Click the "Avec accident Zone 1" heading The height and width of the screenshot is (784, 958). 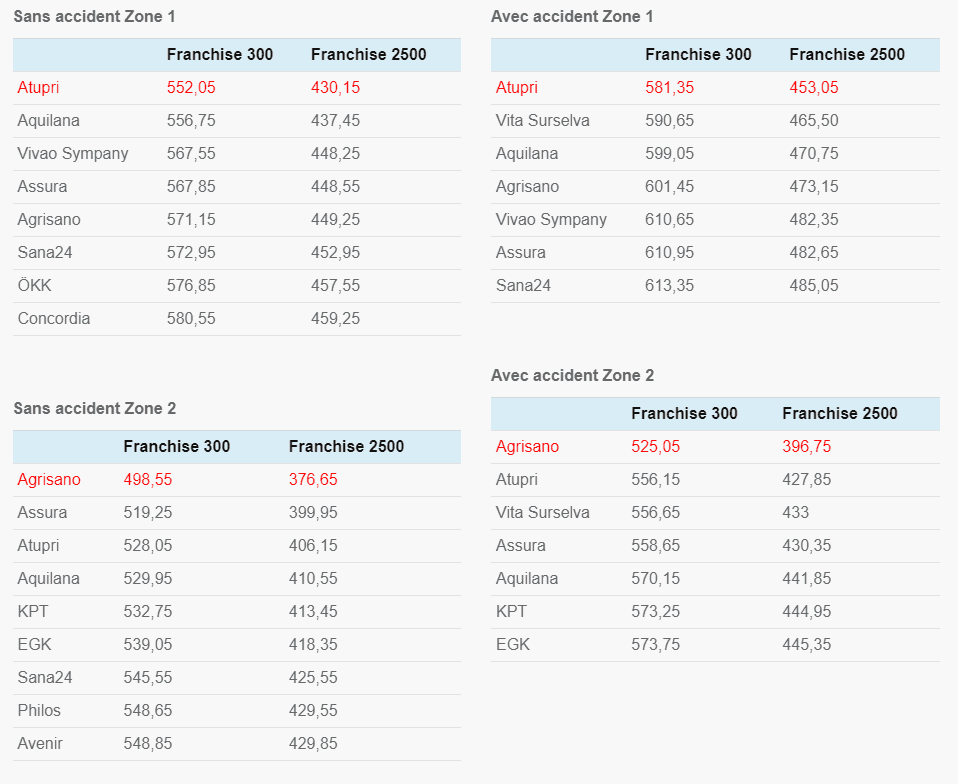pyautogui.click(x=572, y=16)
